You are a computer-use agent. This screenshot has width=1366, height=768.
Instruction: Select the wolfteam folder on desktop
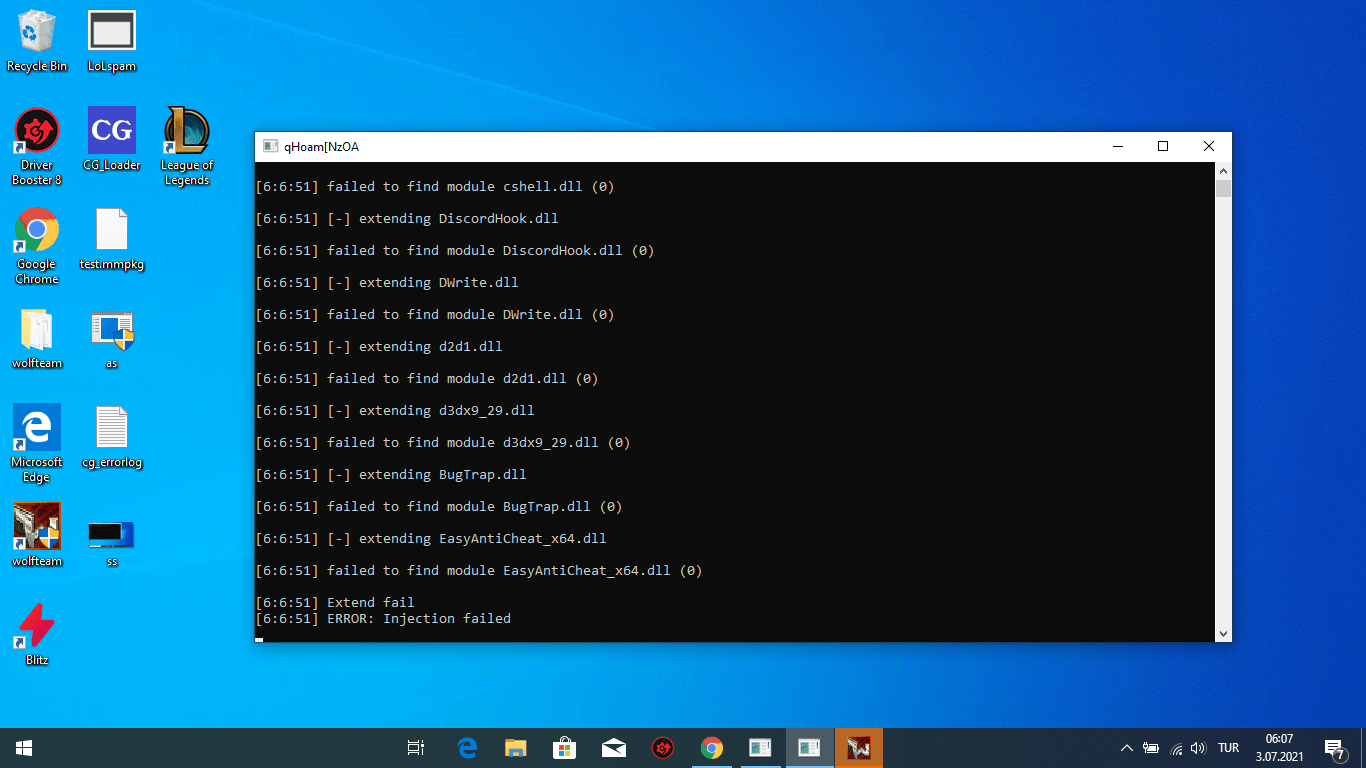point(37,338)
